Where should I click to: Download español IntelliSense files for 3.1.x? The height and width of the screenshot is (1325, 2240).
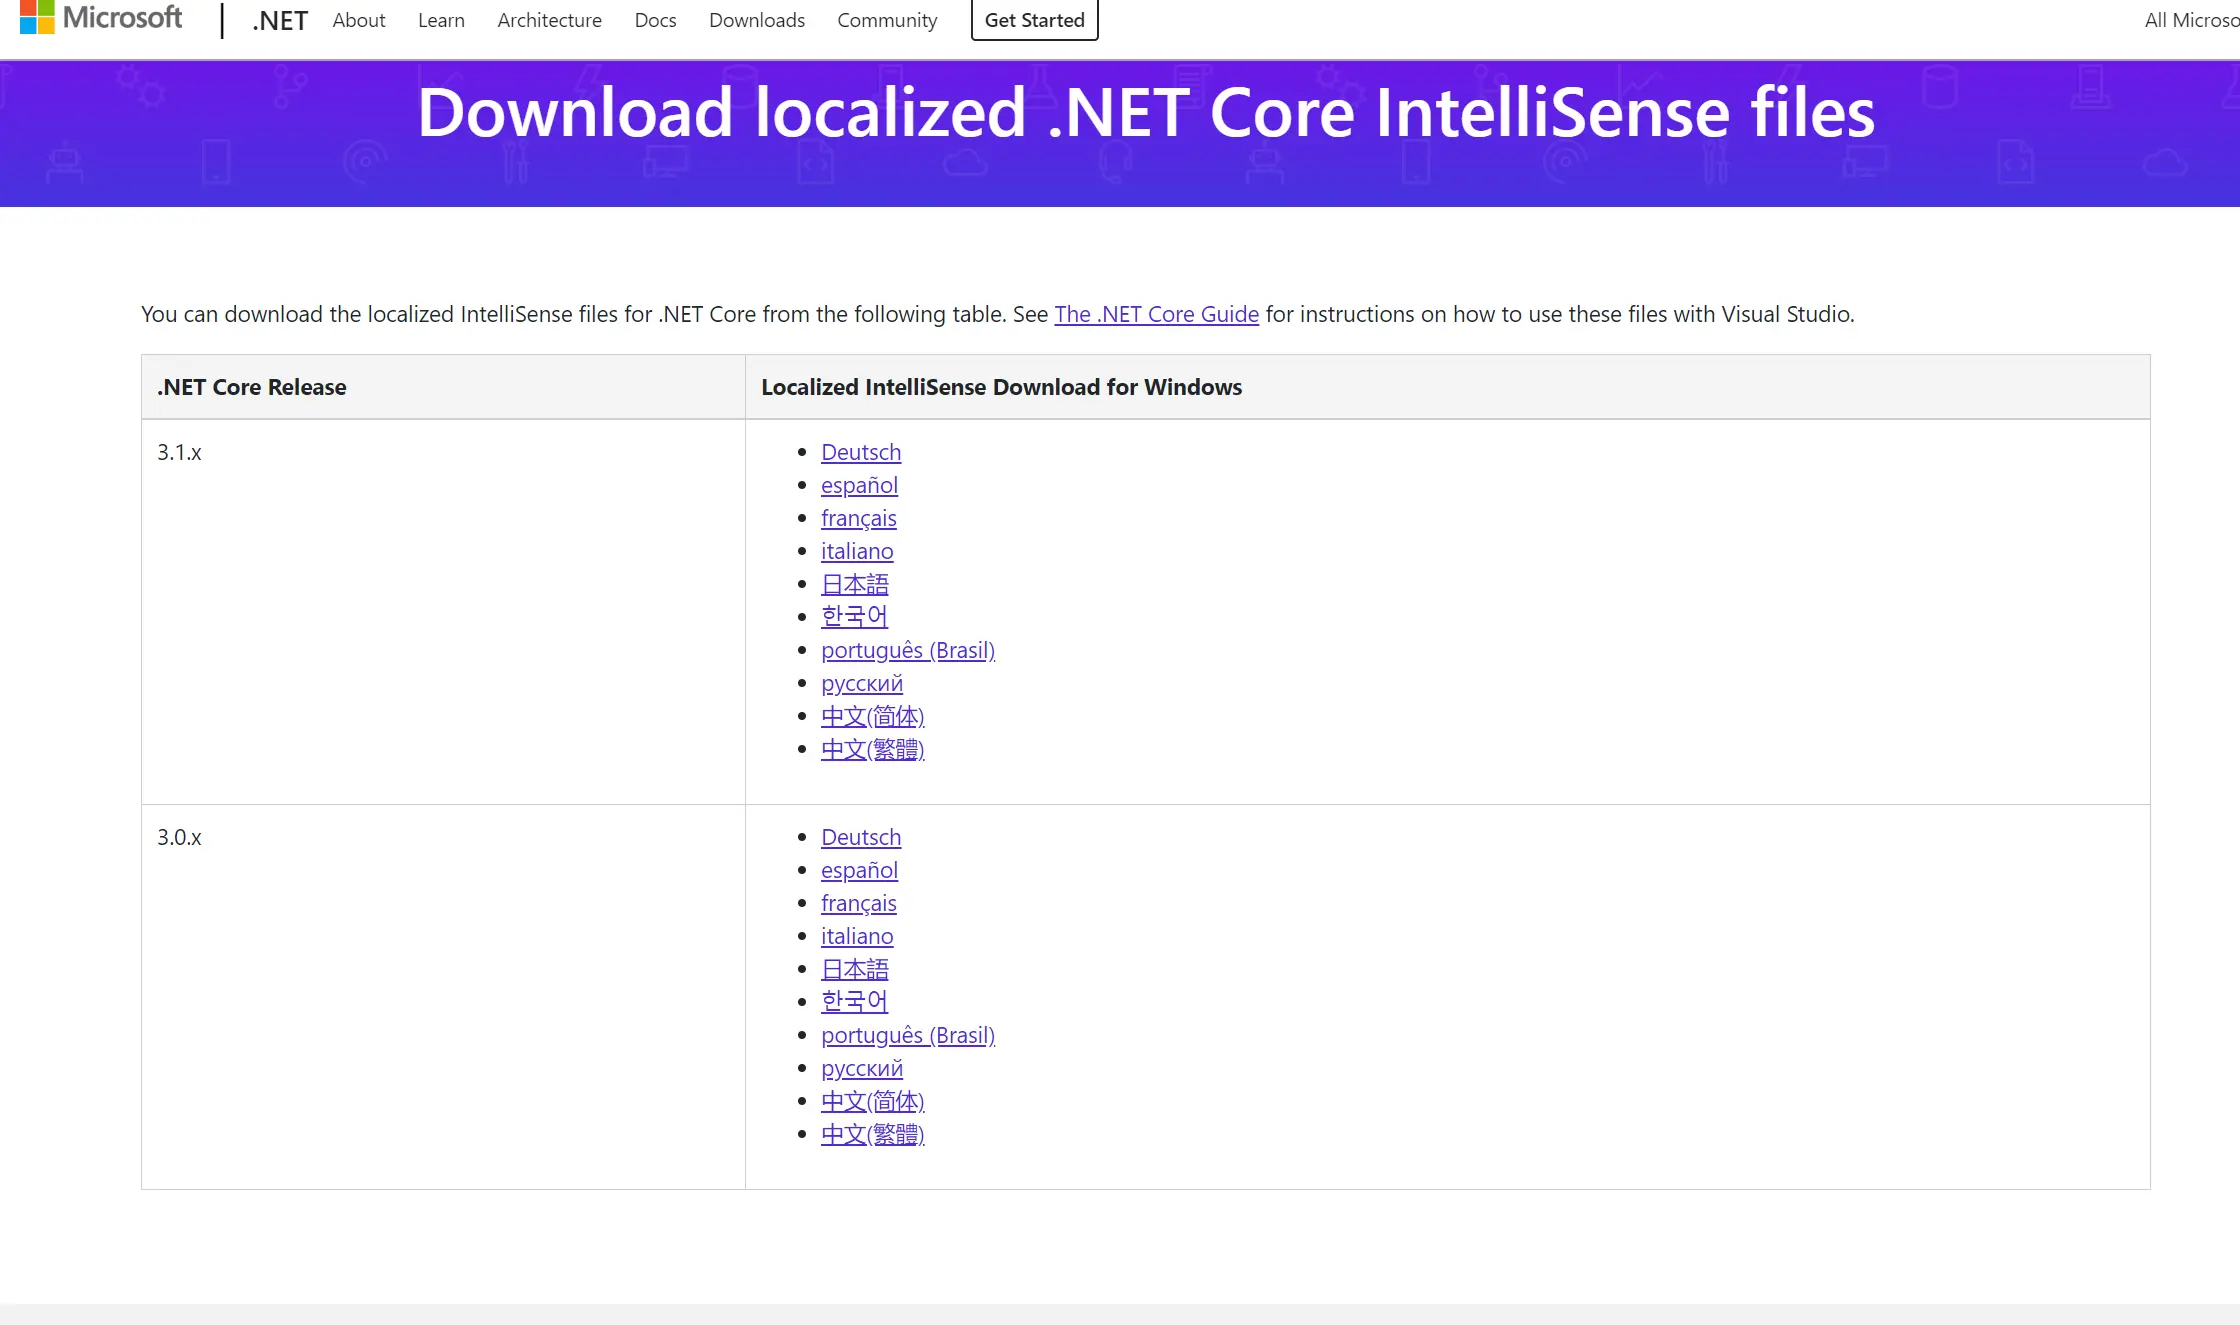point(859,485)
